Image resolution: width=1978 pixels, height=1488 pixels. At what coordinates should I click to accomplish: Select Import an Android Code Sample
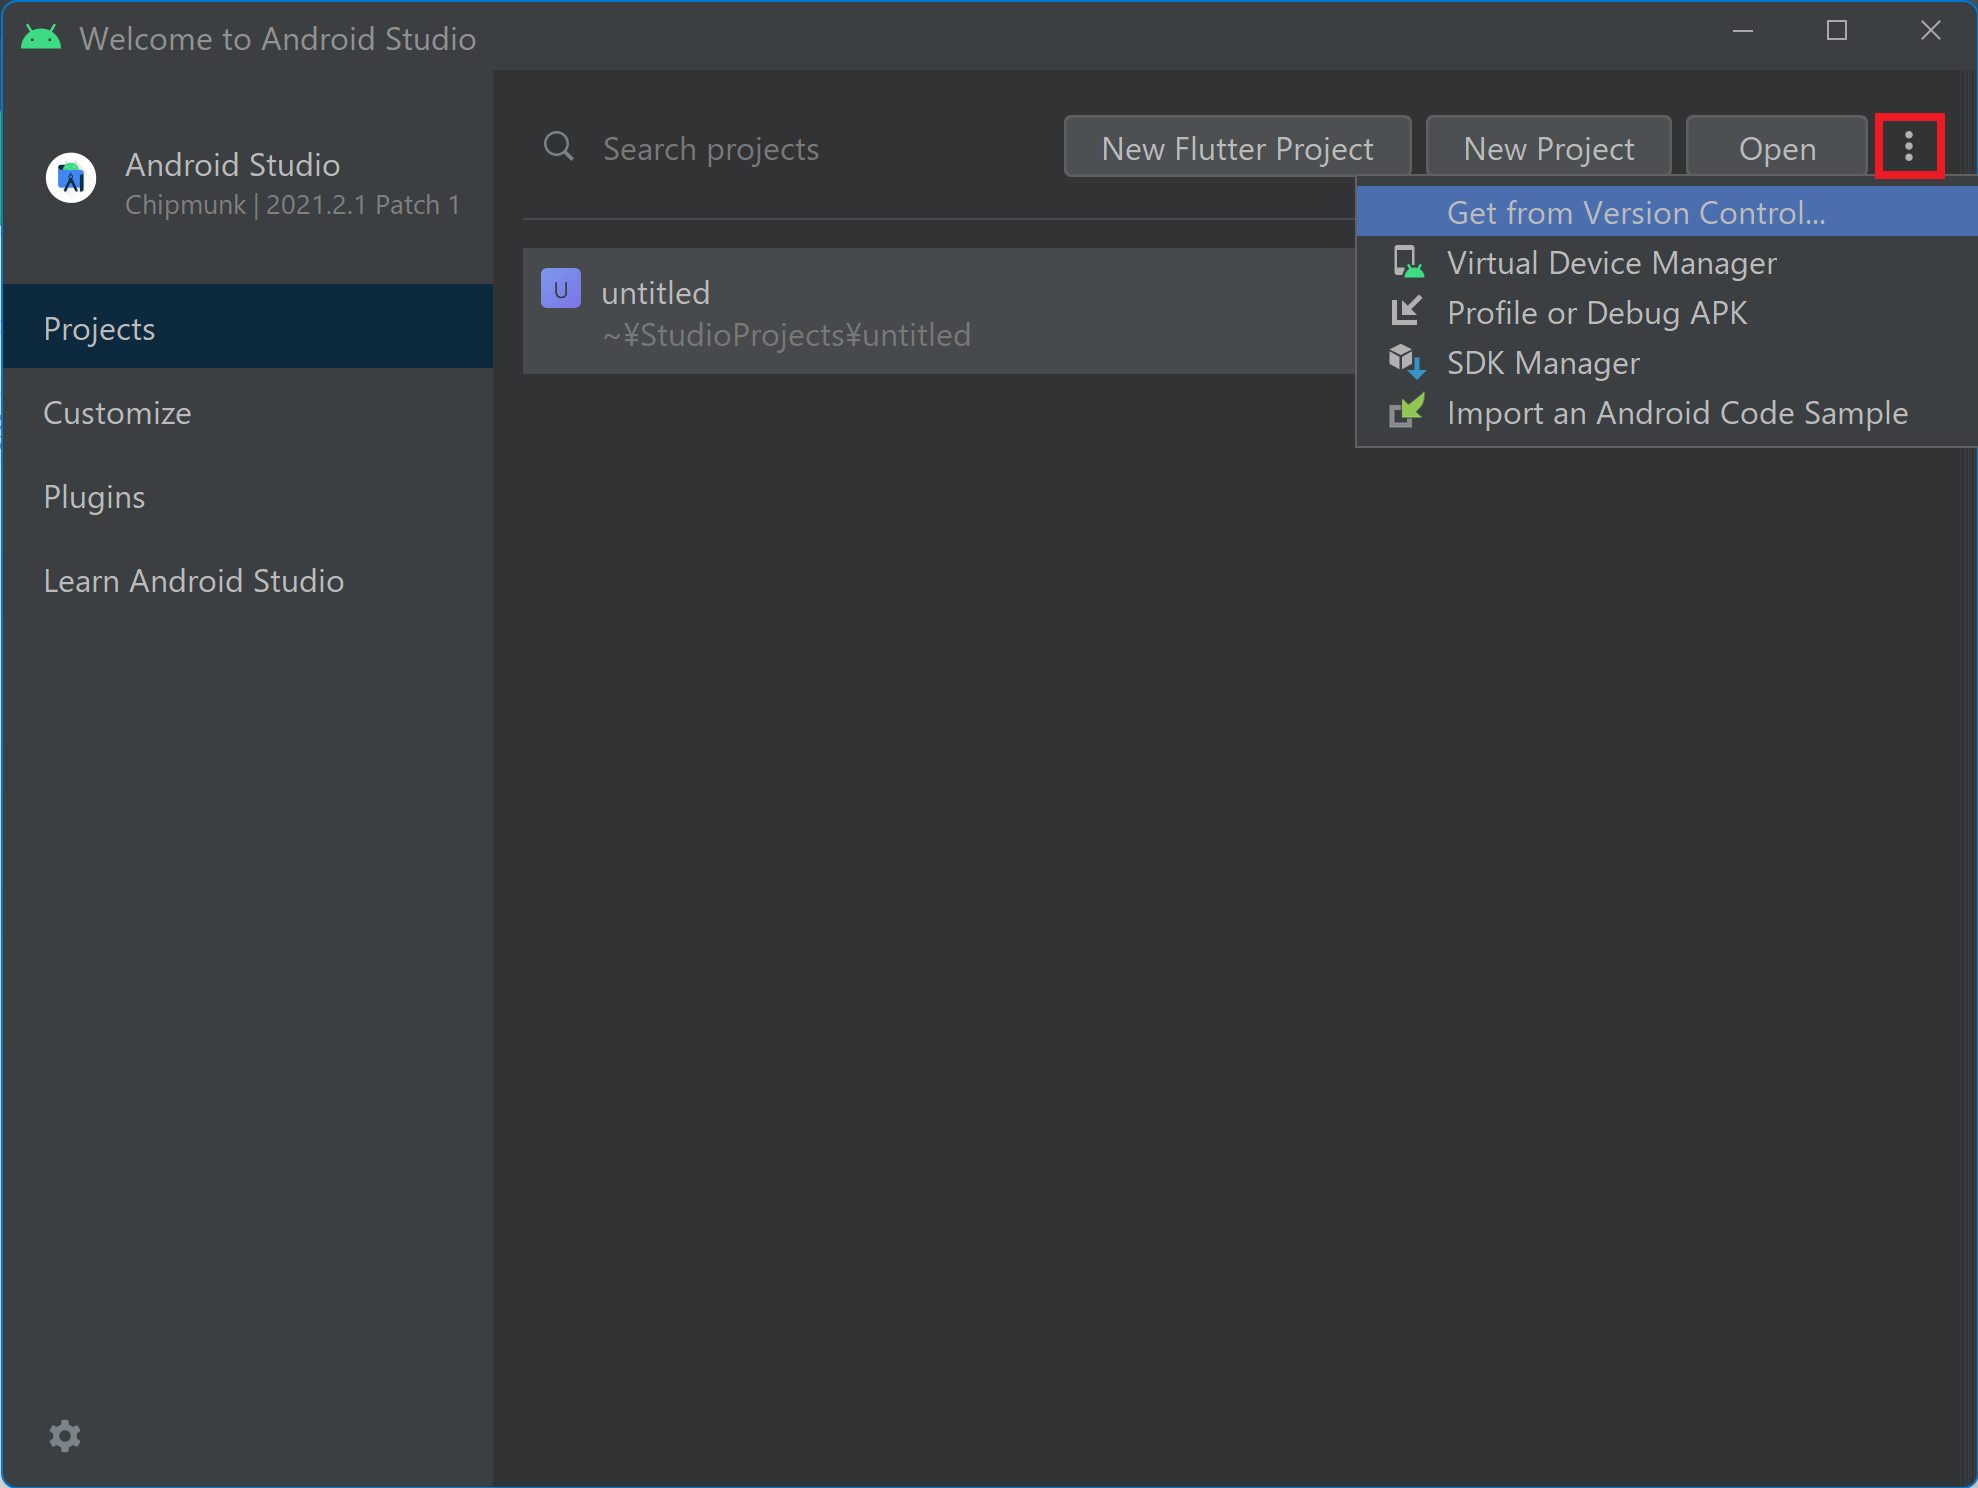[1677, 412]
